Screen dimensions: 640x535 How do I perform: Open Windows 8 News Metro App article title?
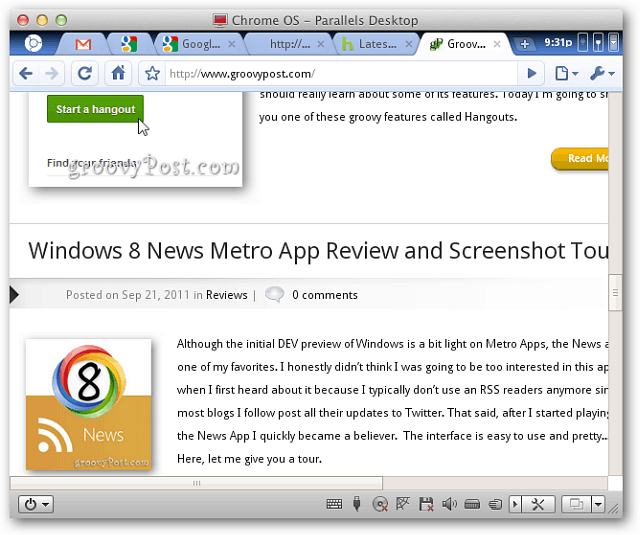tap(318, 251)
